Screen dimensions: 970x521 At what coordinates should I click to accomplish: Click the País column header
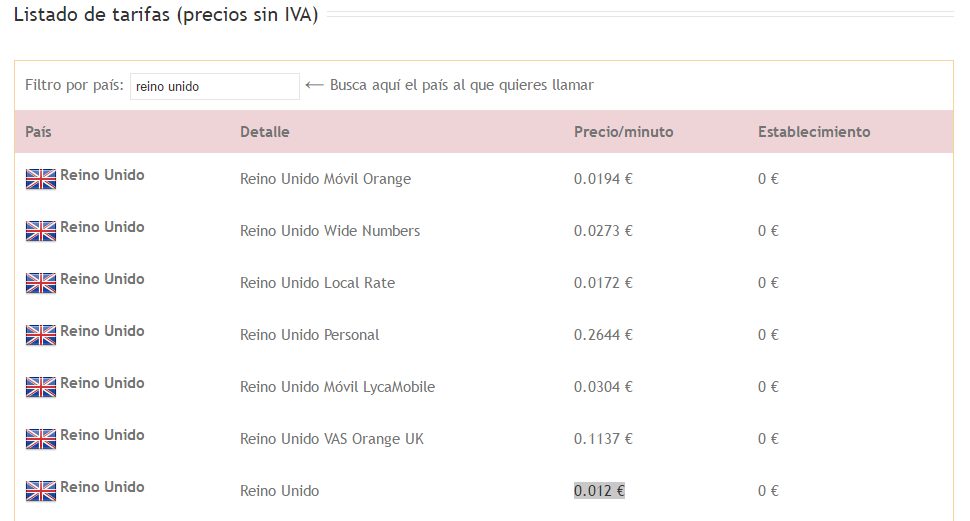coord(38,132)
